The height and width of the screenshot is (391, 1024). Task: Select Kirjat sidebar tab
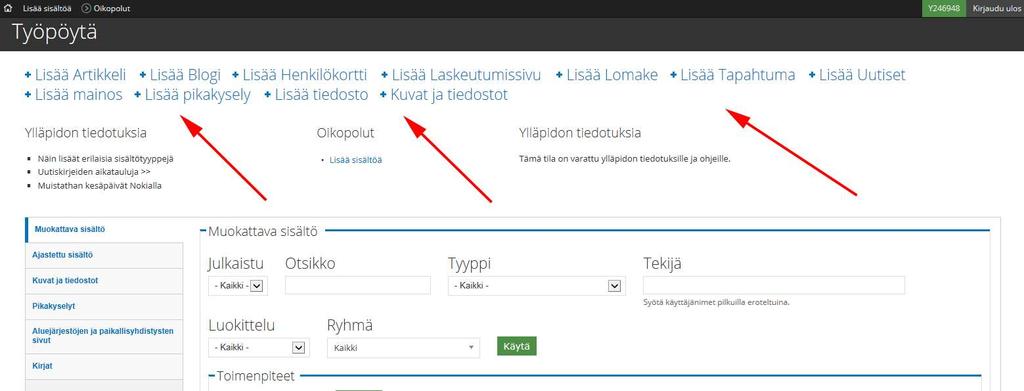[104, 366]
